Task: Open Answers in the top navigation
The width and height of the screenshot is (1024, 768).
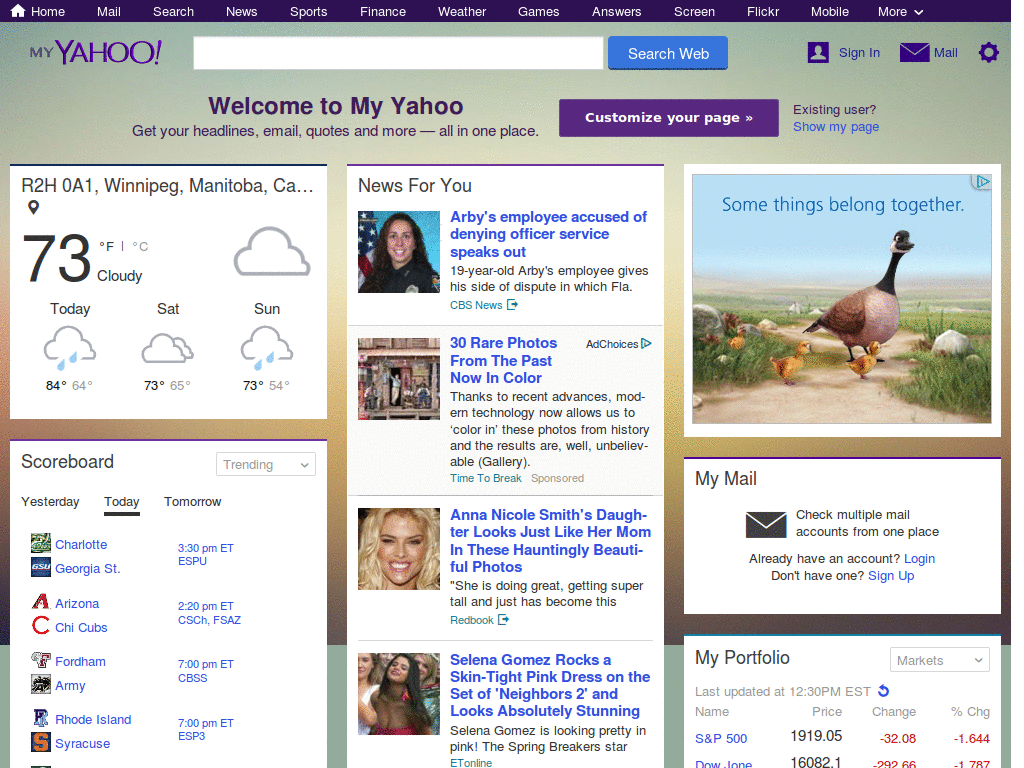Action: point(616,12)
